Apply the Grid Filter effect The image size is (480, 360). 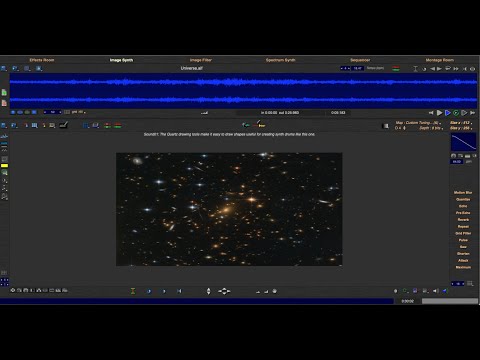point(463,233)
